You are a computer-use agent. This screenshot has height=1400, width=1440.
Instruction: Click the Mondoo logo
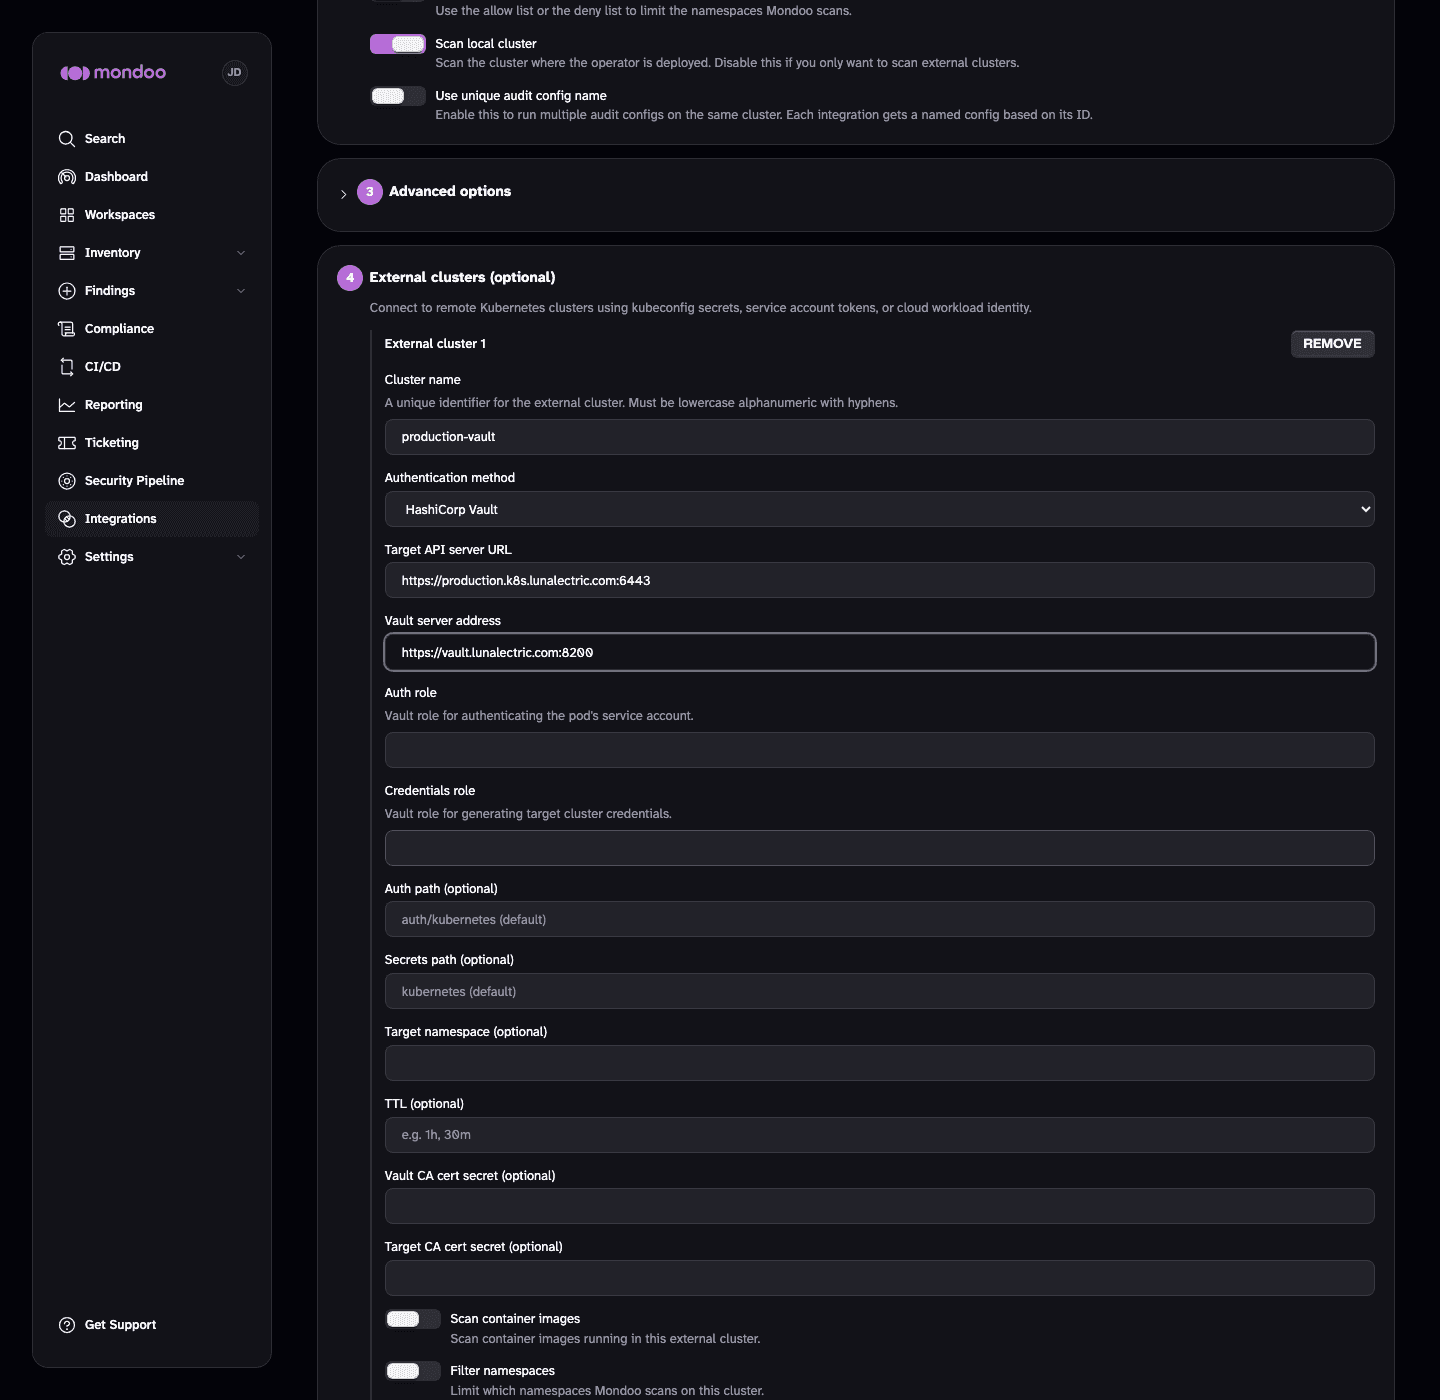[x=113, y=72]
